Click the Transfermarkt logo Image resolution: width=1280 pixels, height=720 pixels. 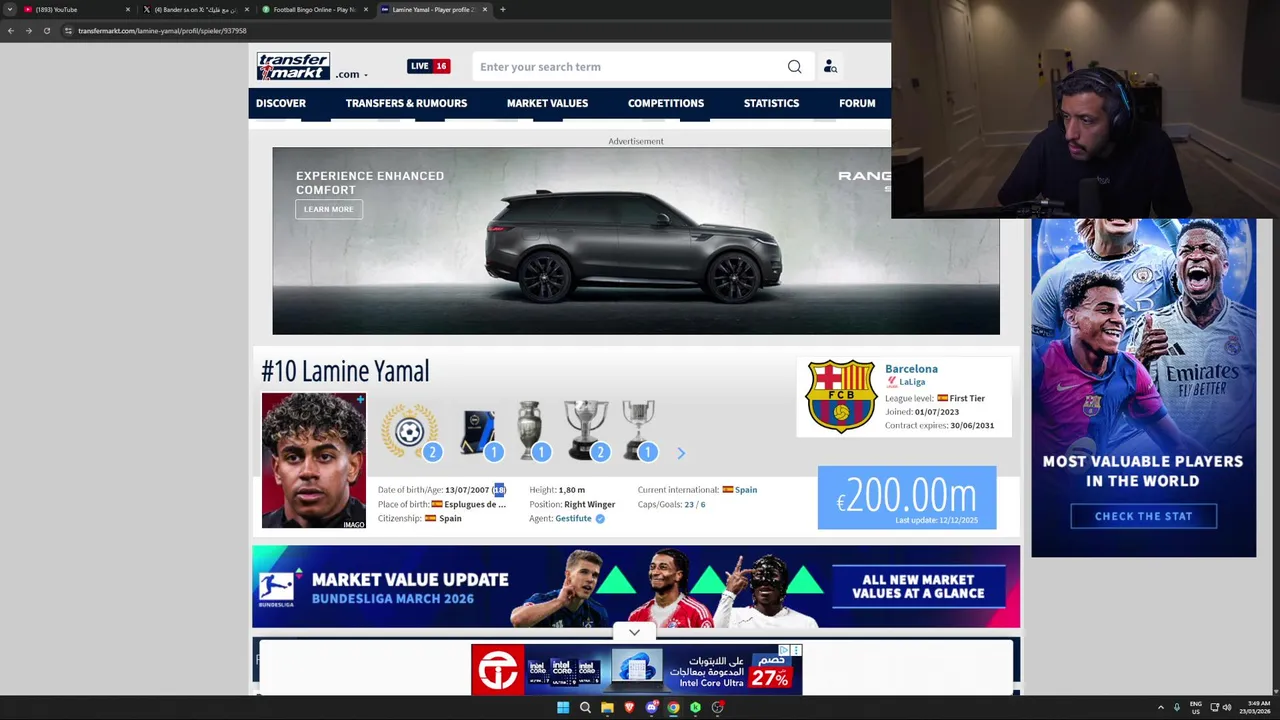click(293, 66)
